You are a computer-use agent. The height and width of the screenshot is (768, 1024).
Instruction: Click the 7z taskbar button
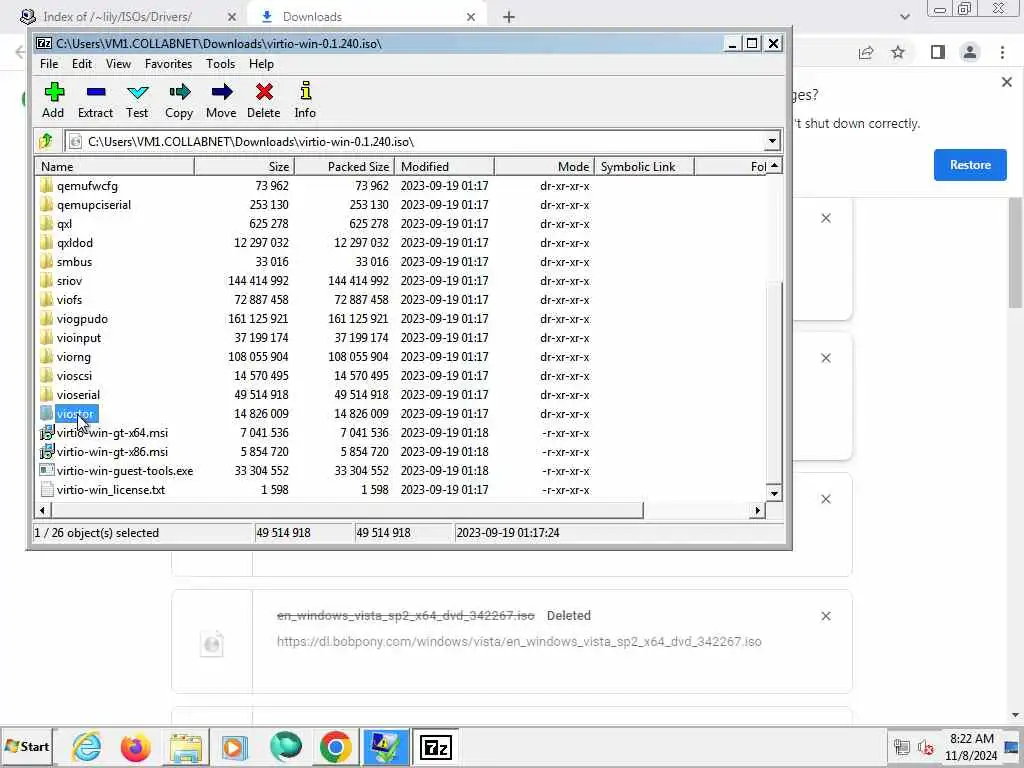tap(436, 746)
